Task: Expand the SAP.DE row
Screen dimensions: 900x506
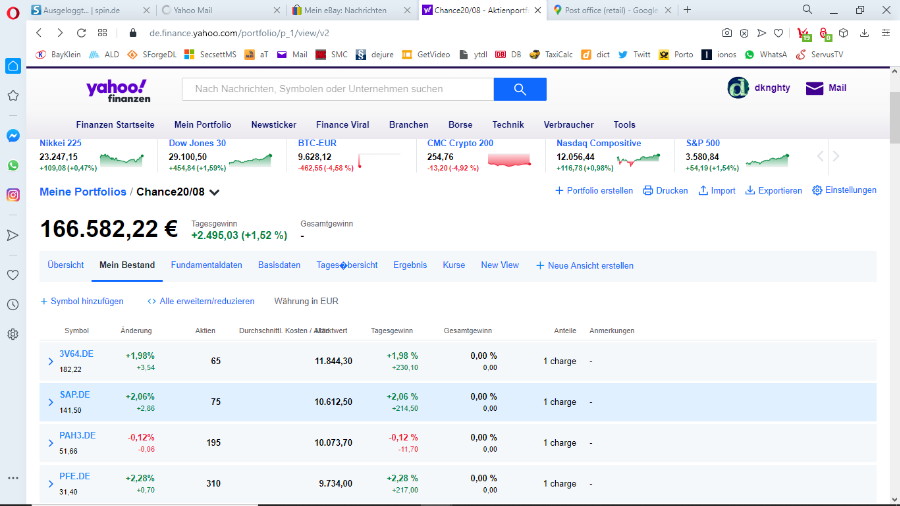Action: (x=51, y=402)
